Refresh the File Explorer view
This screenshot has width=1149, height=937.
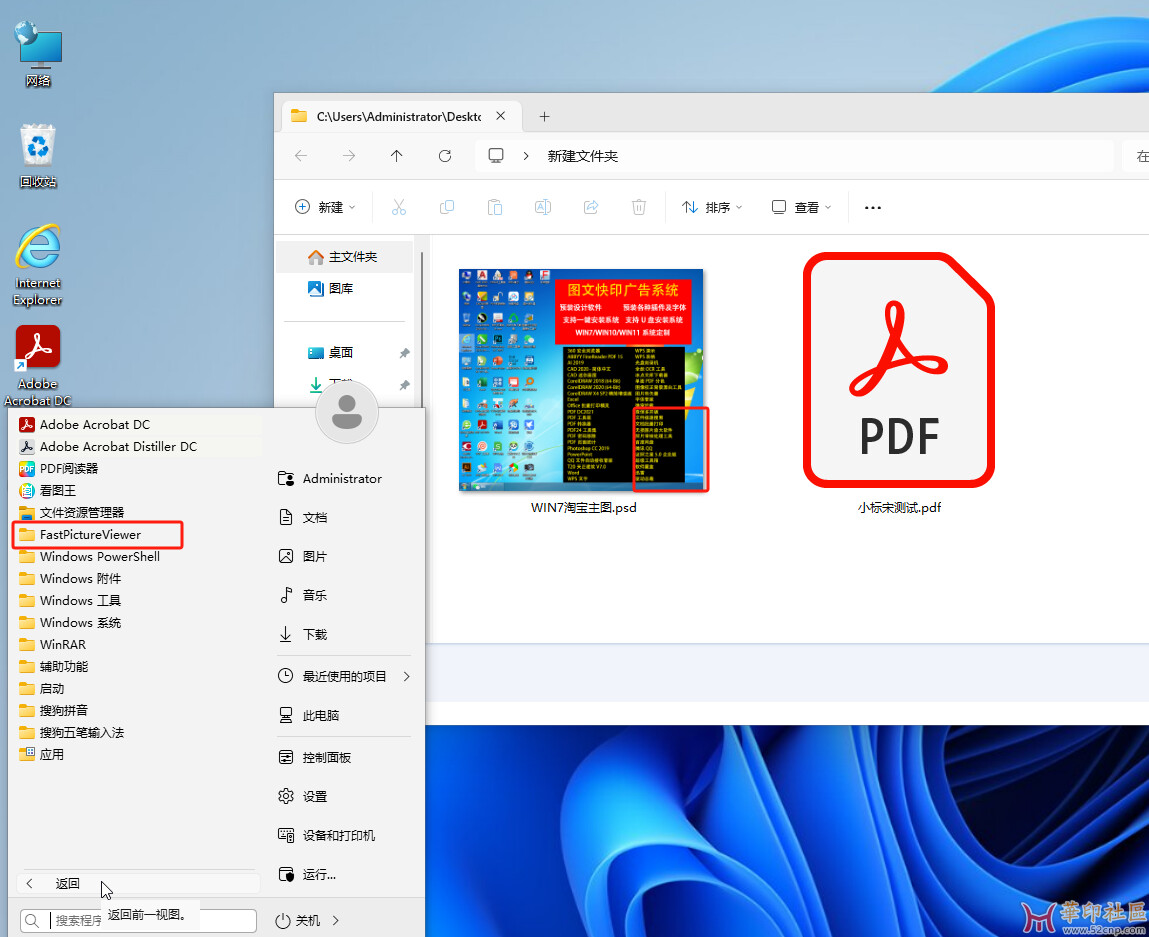445,155
